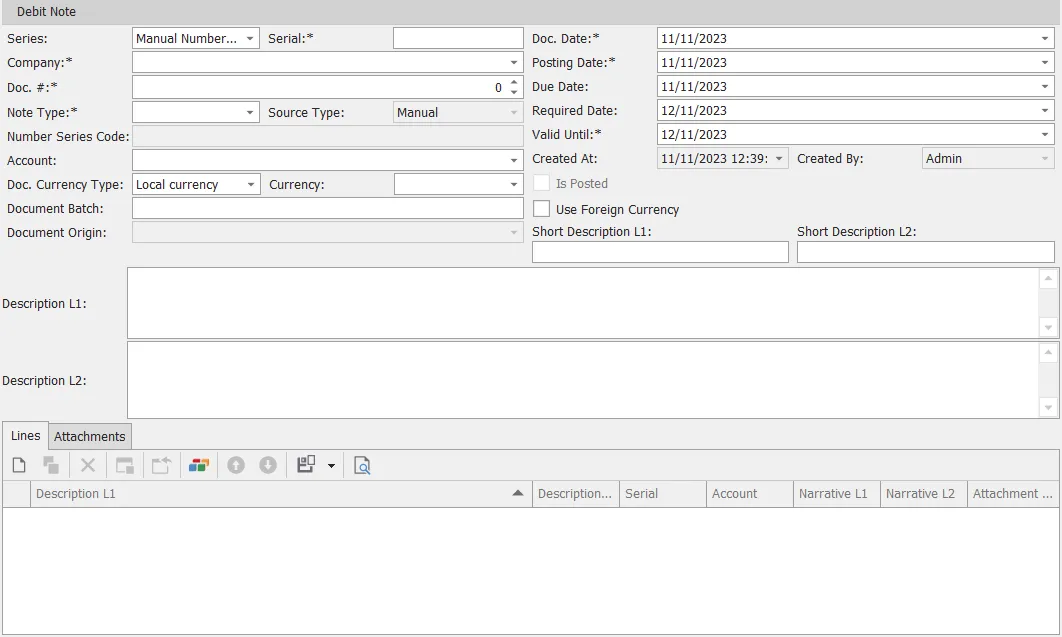
Task: Switch to the Attachments tab
Action: click(x=89, y=436)
